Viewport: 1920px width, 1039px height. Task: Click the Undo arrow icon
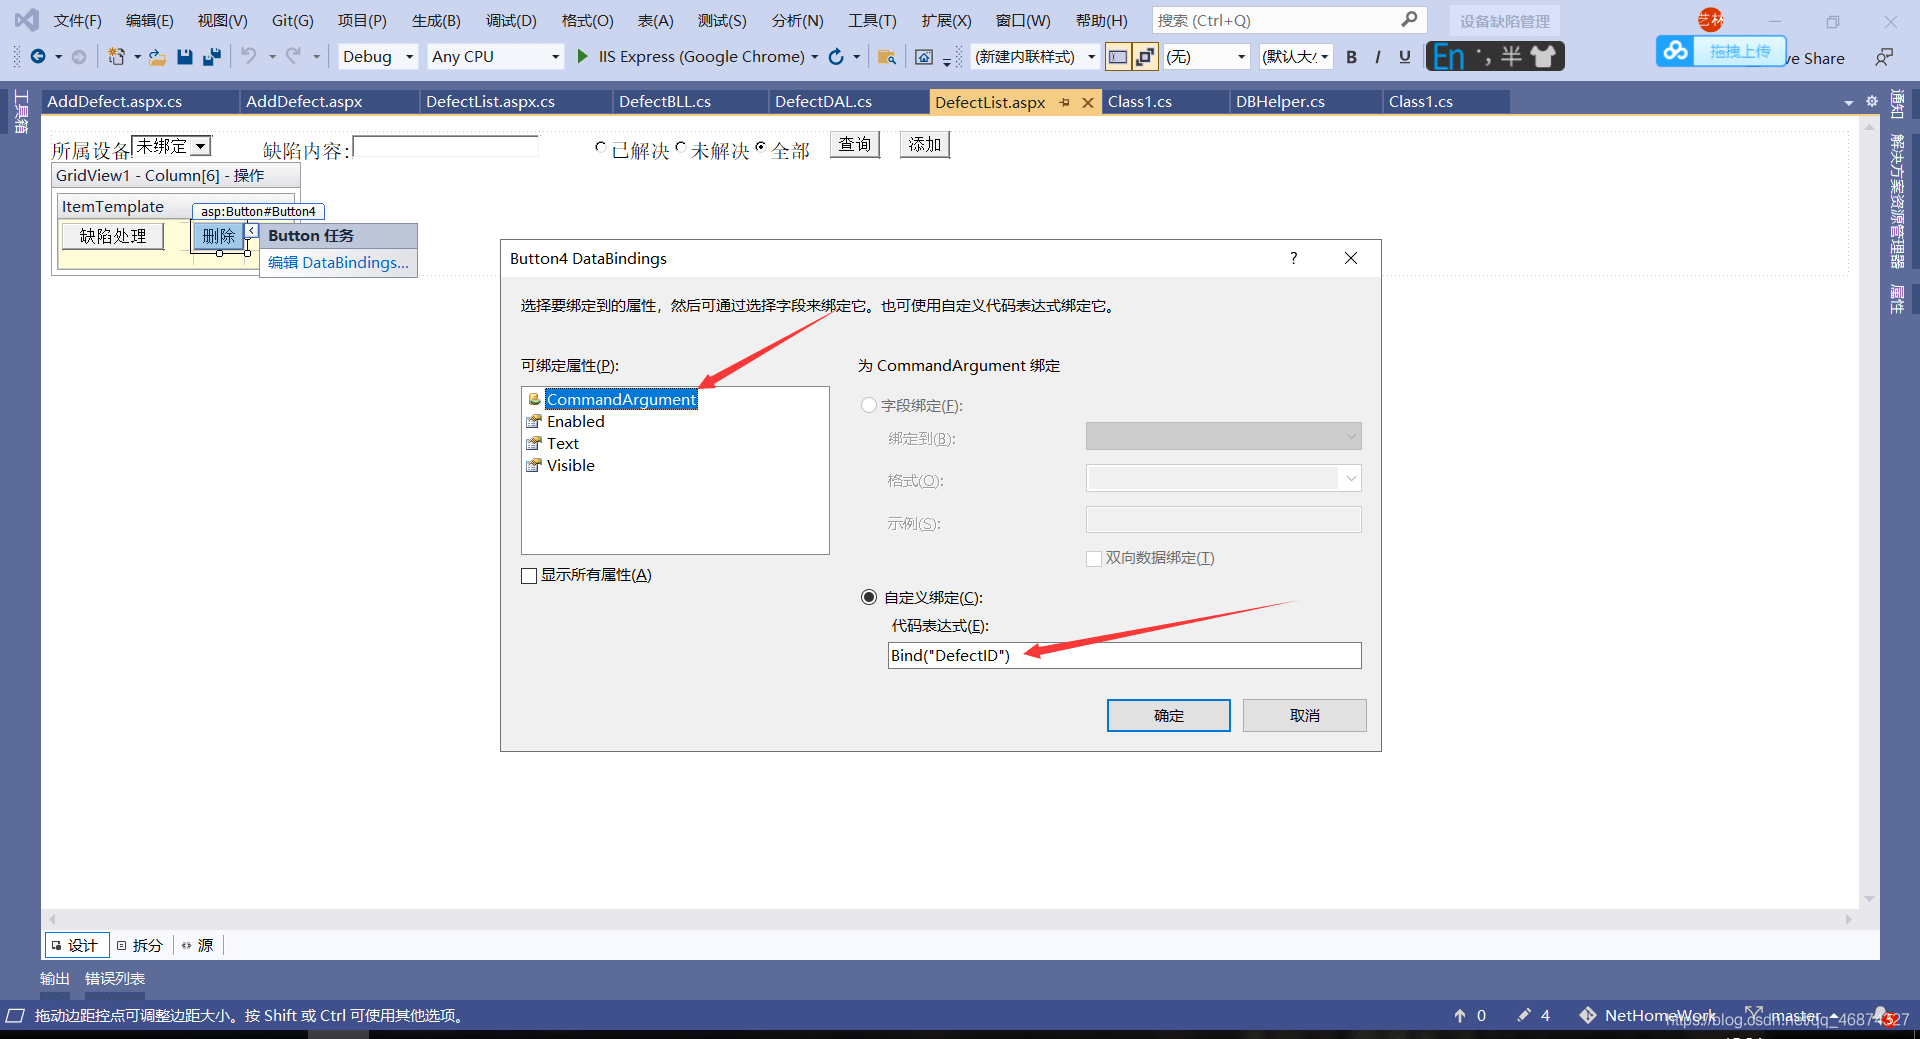click(249, 56)
